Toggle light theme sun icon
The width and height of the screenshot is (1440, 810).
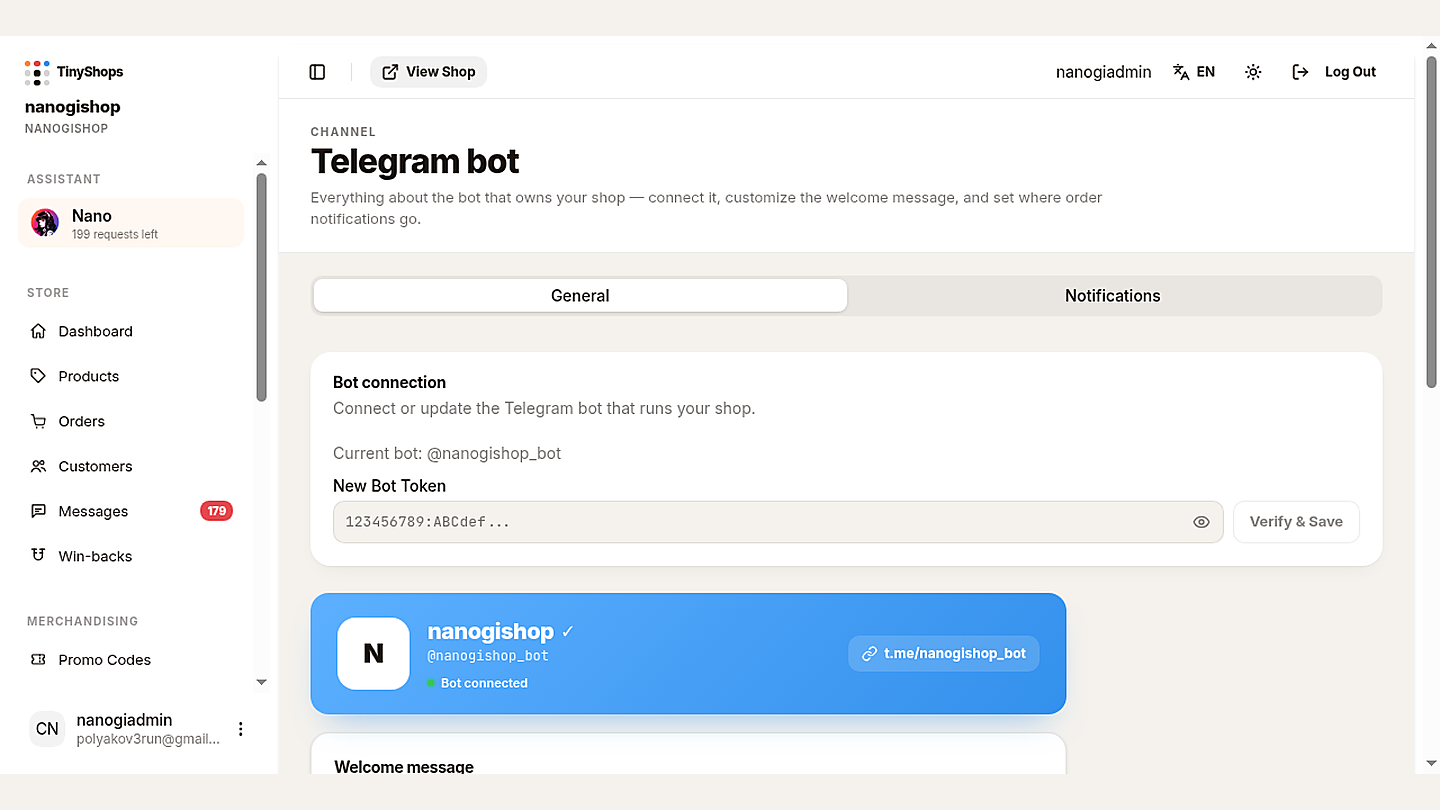[1253, 72]
